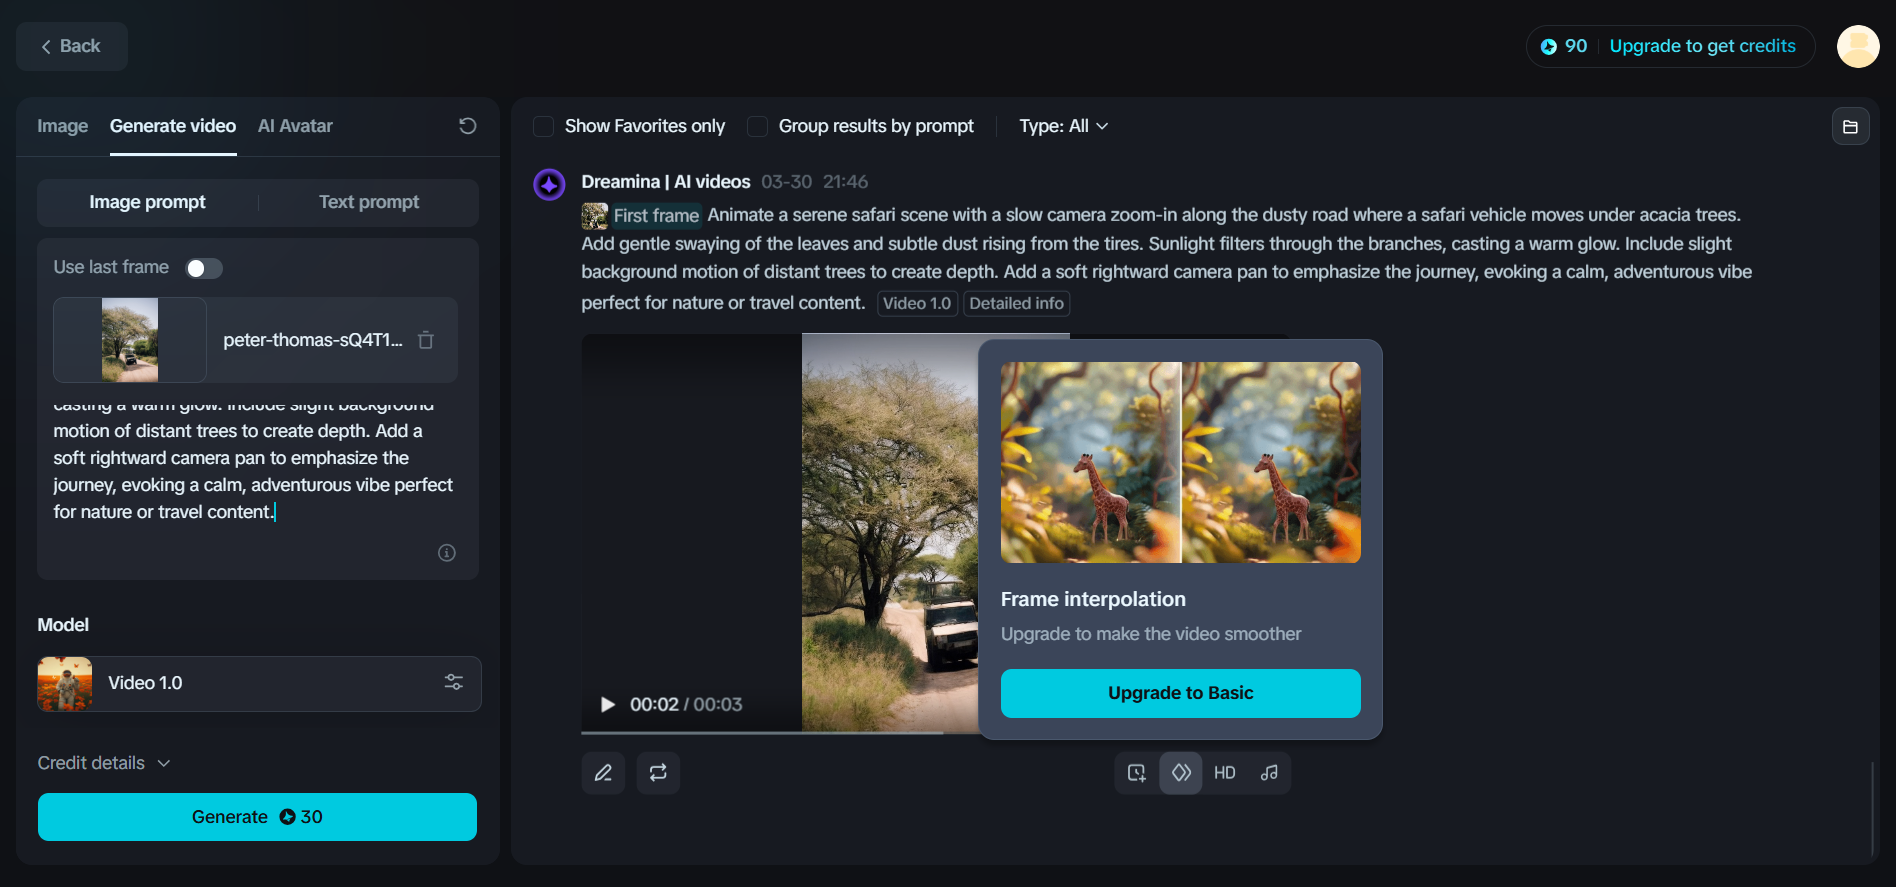
Task: Click the edit pencil icon below the video
Action: coord(604,773)
